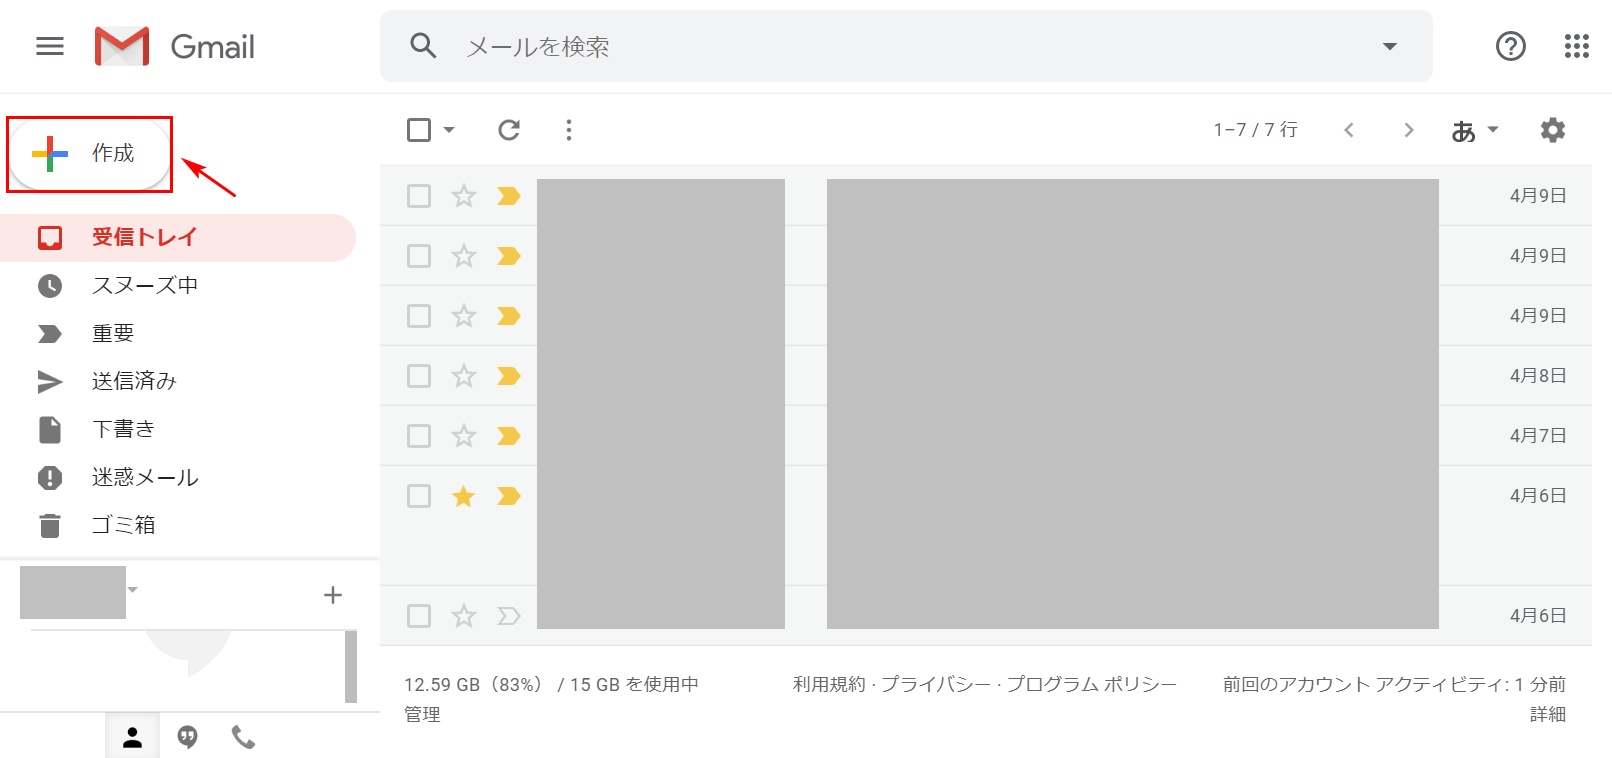1612x758 pixels.
Task: Mark last 4月6日 email as important
Action: [x=509, y=616]
